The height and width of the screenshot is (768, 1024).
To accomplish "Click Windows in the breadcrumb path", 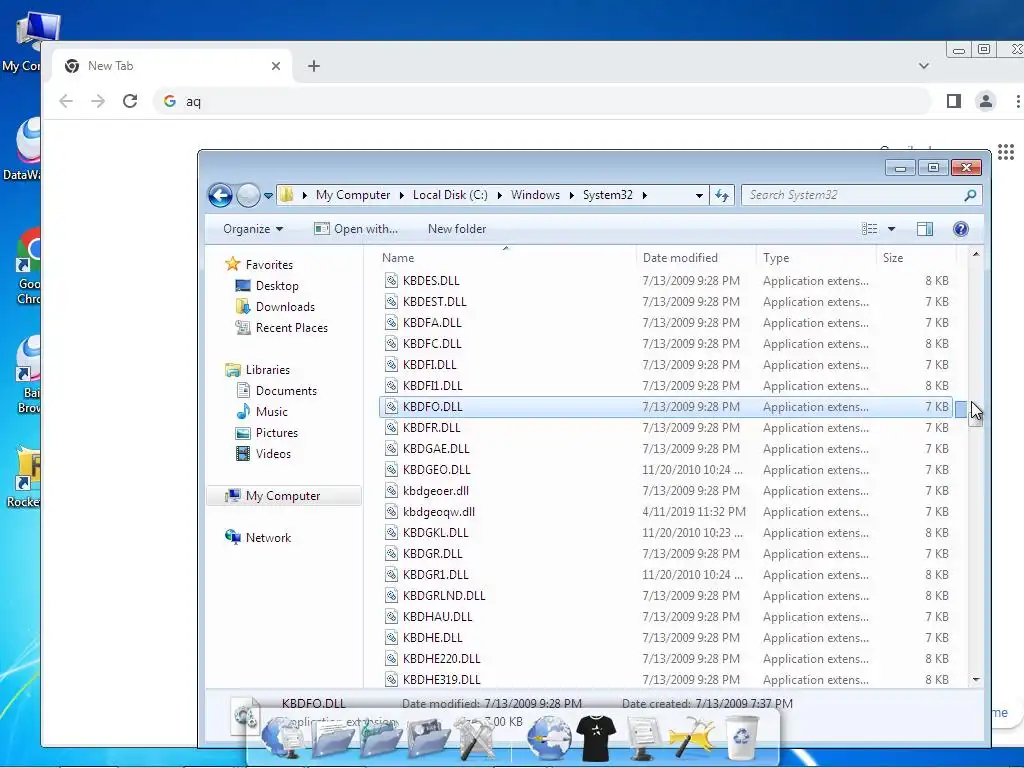I will (535, 195).
